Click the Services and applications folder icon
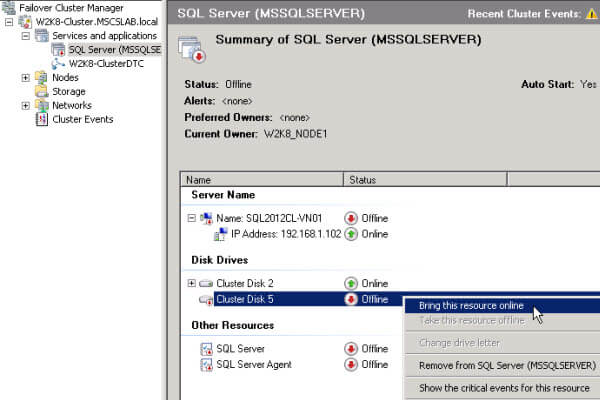The width and height of the screenshot is (600, 400). tap(42, 36)
